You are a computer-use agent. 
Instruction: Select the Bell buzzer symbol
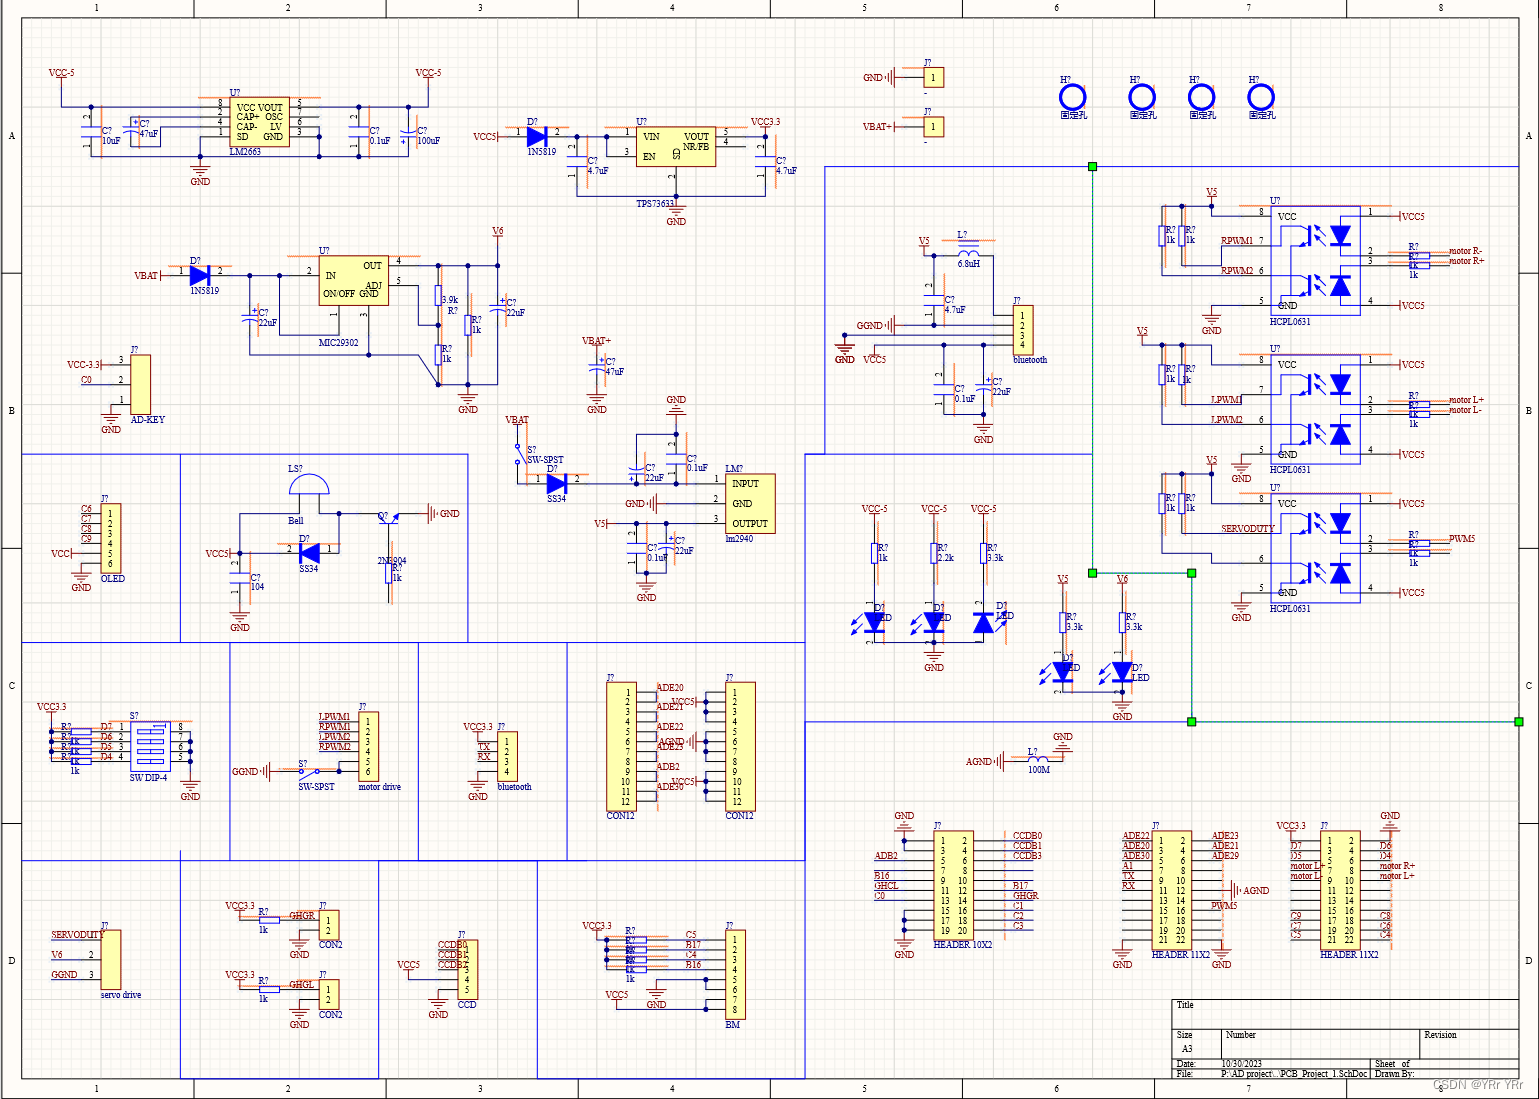tap(308, 485)
